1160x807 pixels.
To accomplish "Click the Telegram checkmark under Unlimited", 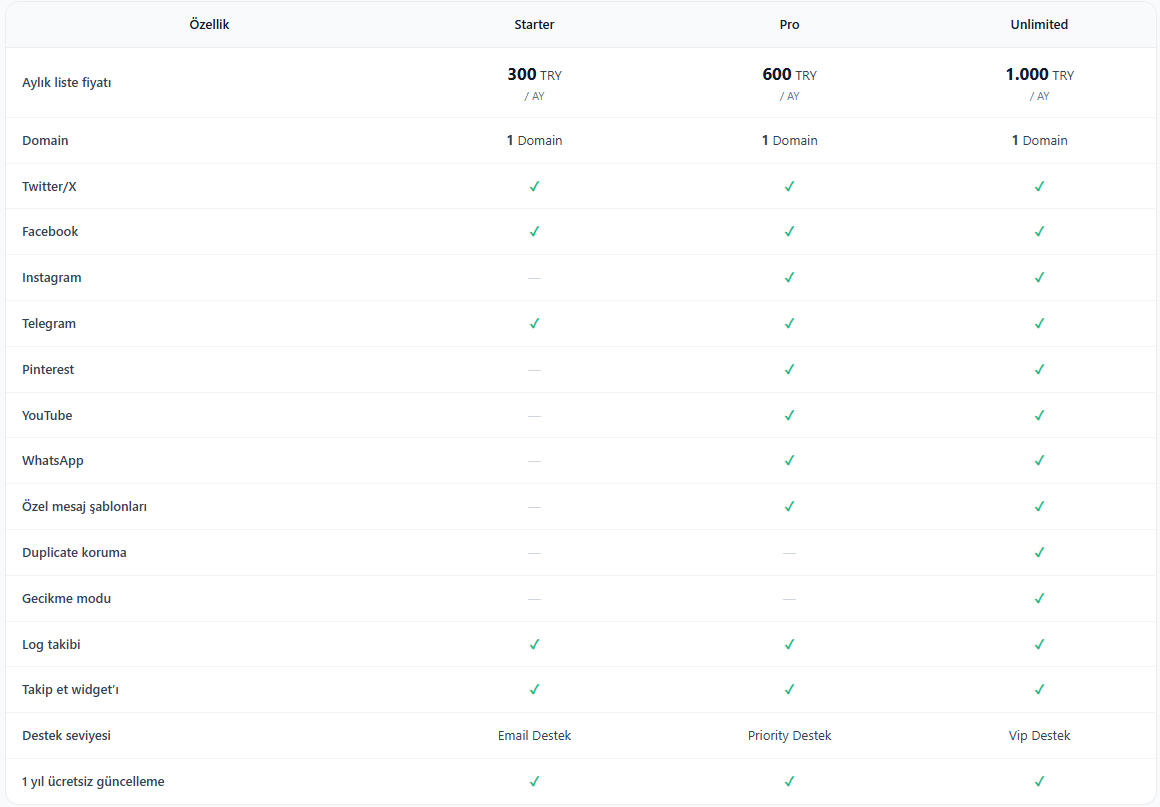I will pyautogui.click(x=1039, y=323).
